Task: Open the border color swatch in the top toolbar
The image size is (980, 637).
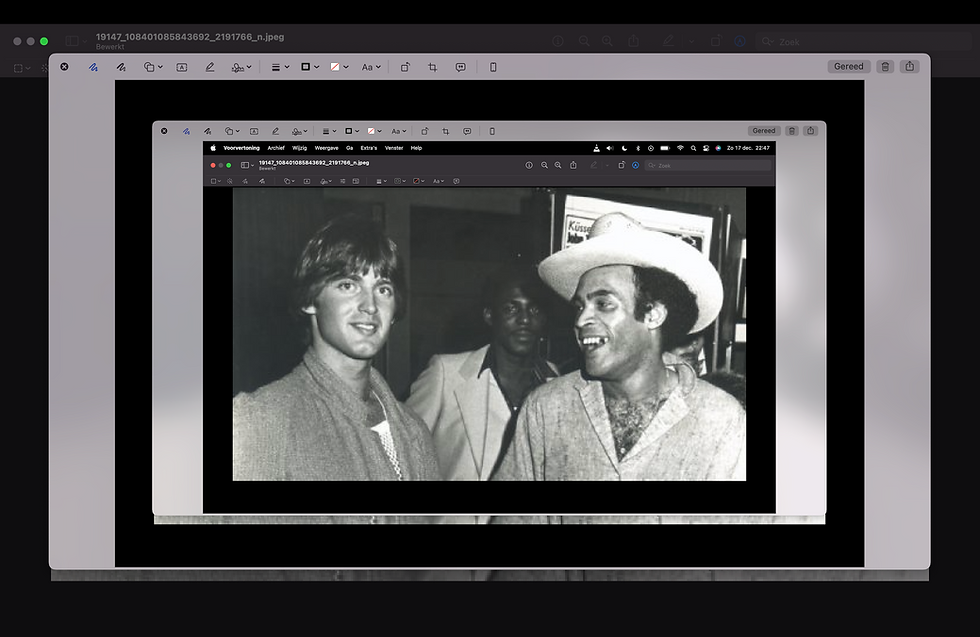Action: (309, 67)
